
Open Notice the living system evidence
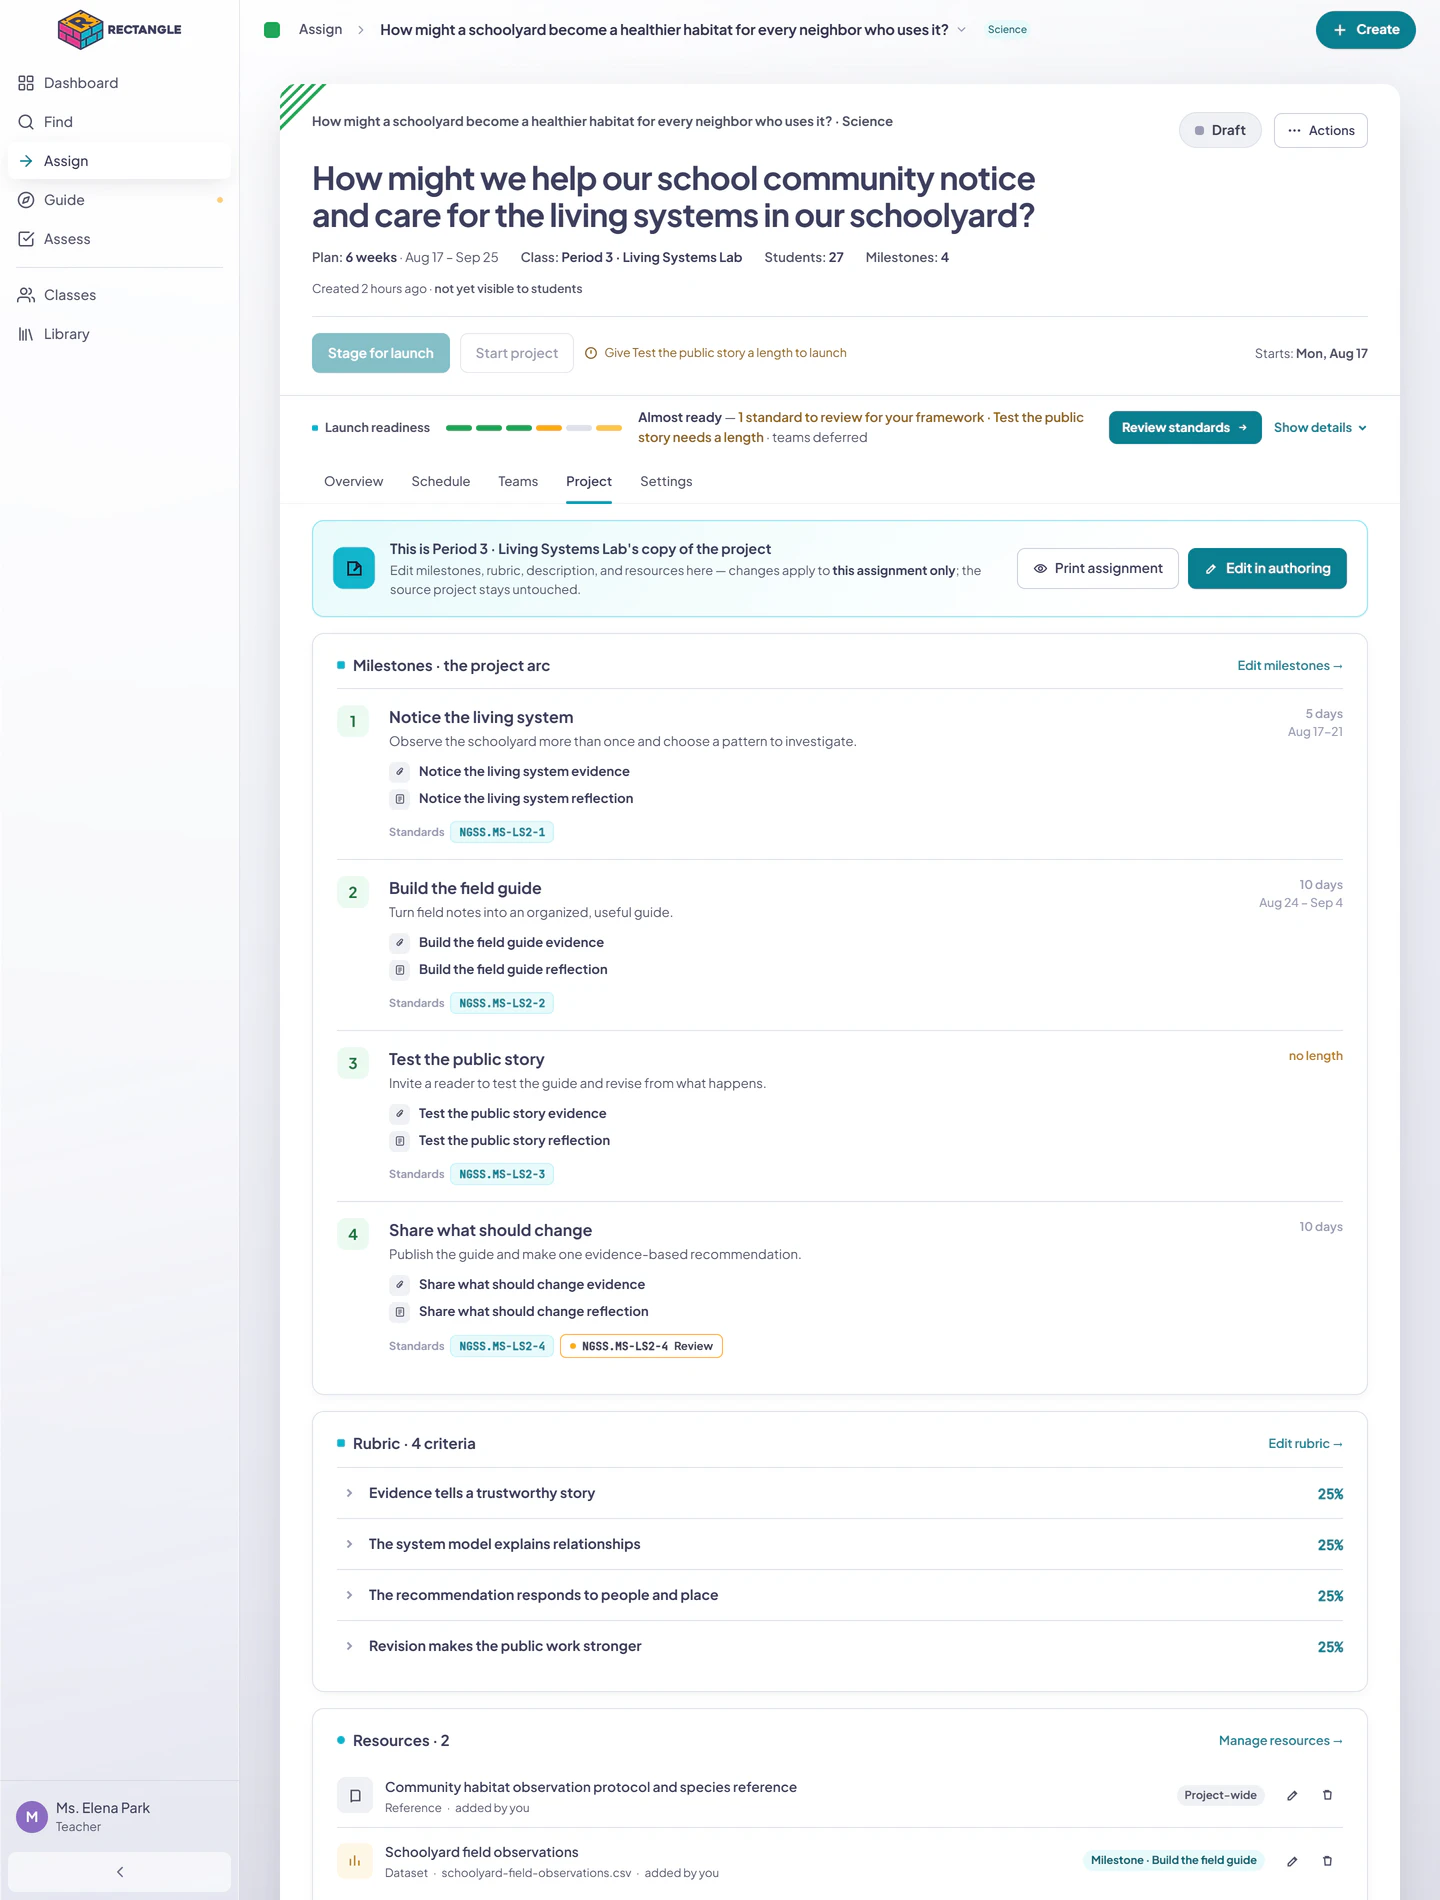click(x=524, y=772)
